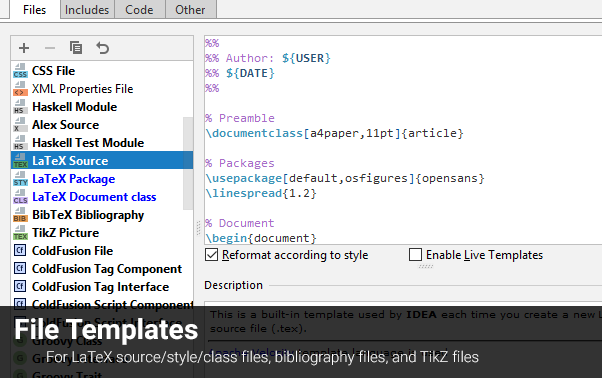Switch to the Includes tab
The height and width of the screenshot is (378, 602).
(87, 9)
